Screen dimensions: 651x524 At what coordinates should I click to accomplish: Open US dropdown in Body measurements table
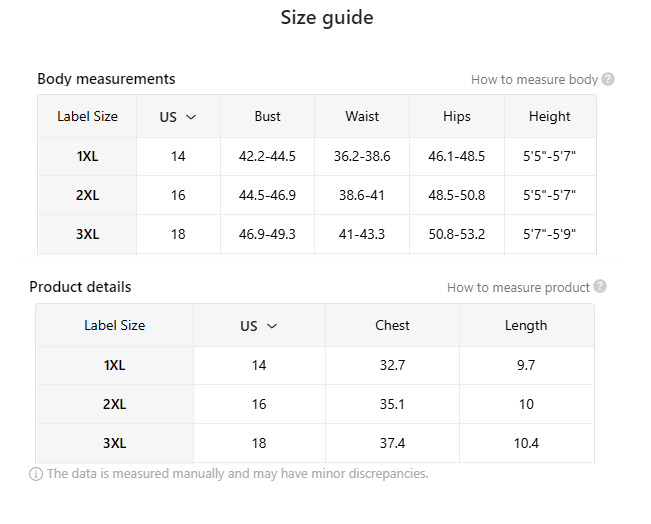[178, 117]
